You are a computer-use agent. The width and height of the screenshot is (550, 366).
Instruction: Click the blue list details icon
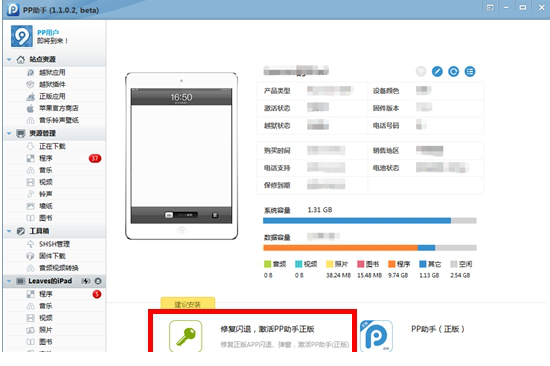tap(470, 72)
